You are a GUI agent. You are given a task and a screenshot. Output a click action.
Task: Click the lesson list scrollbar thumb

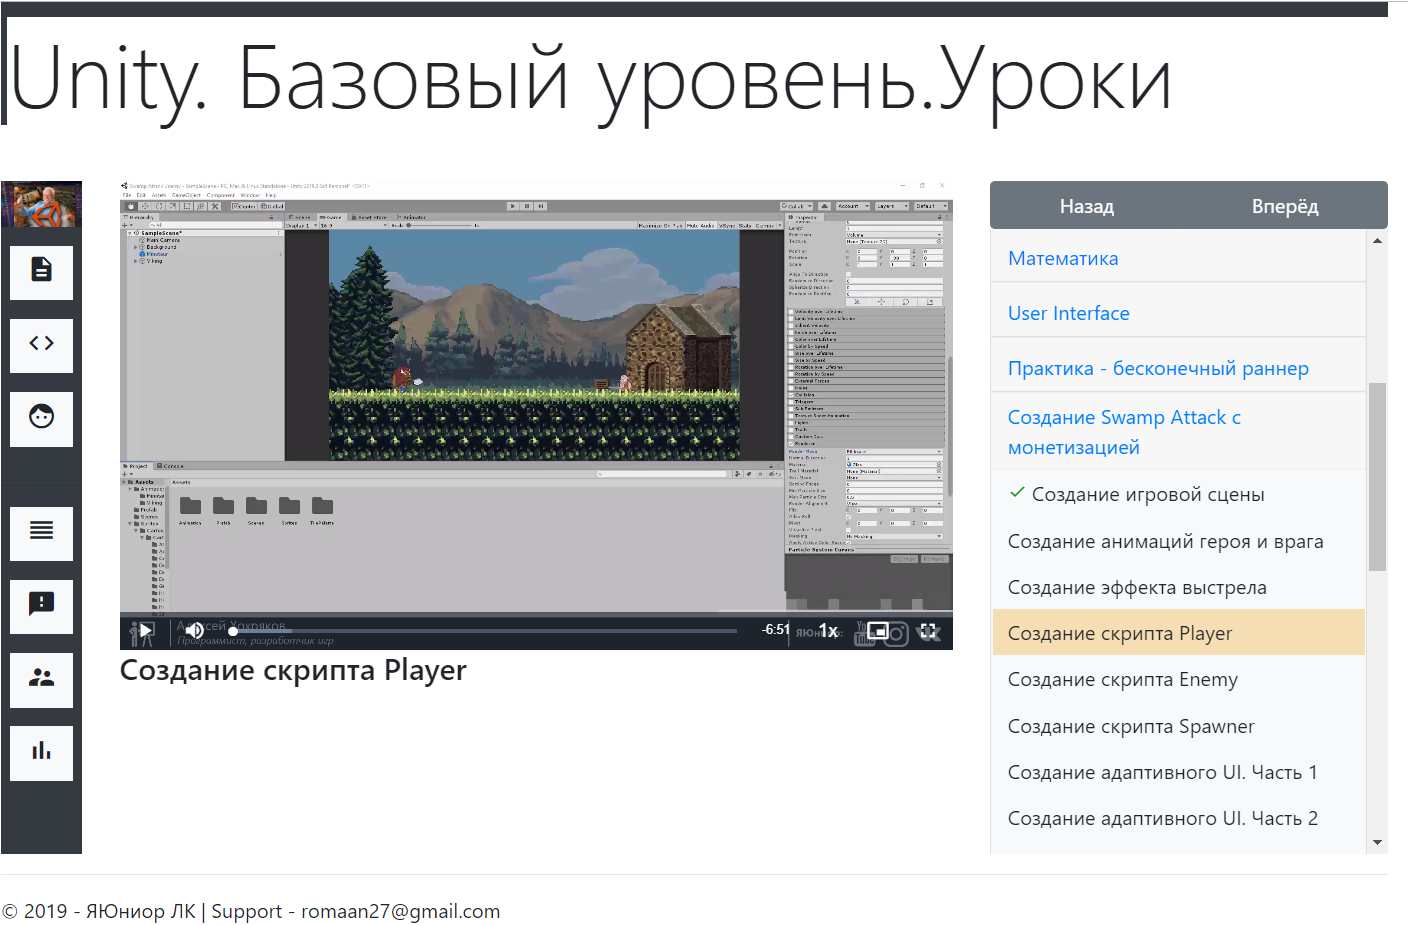1378,476
